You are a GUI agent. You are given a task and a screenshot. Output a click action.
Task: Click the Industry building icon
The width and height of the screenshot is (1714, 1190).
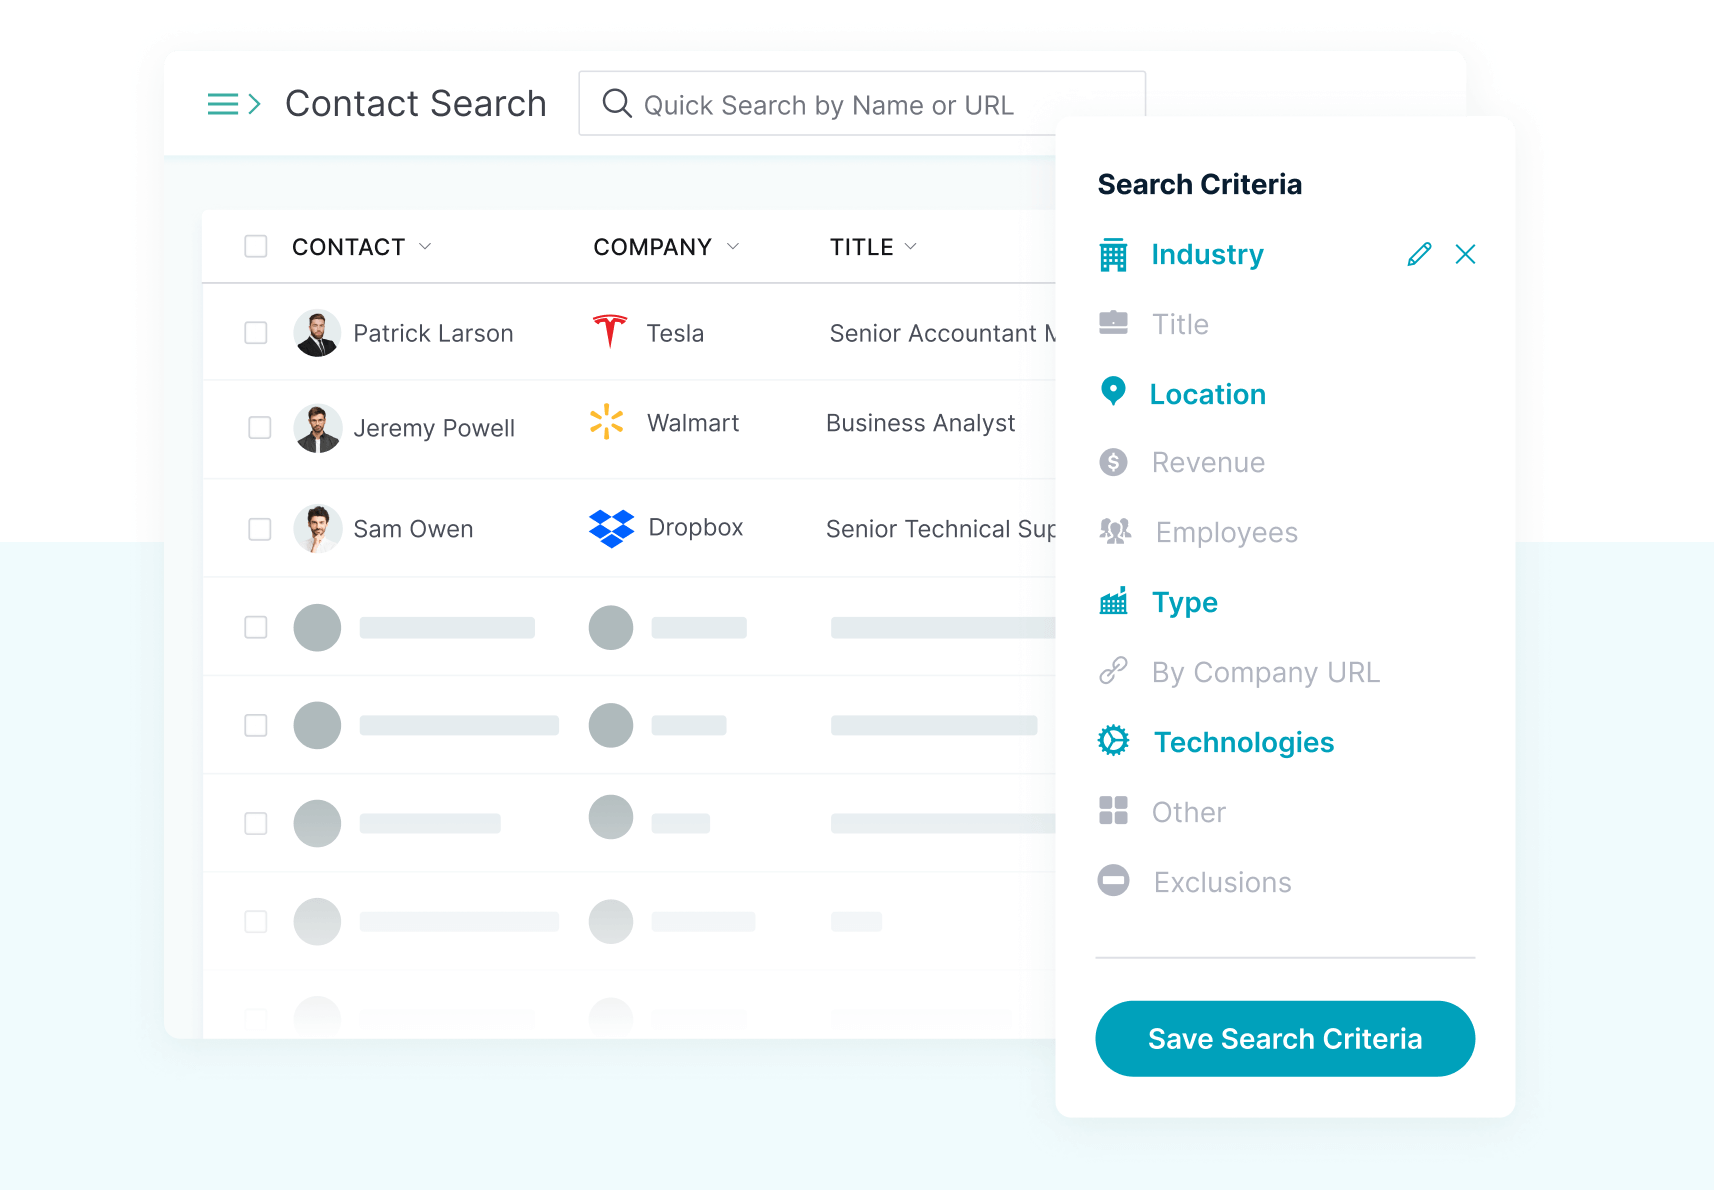[1113, 255]
